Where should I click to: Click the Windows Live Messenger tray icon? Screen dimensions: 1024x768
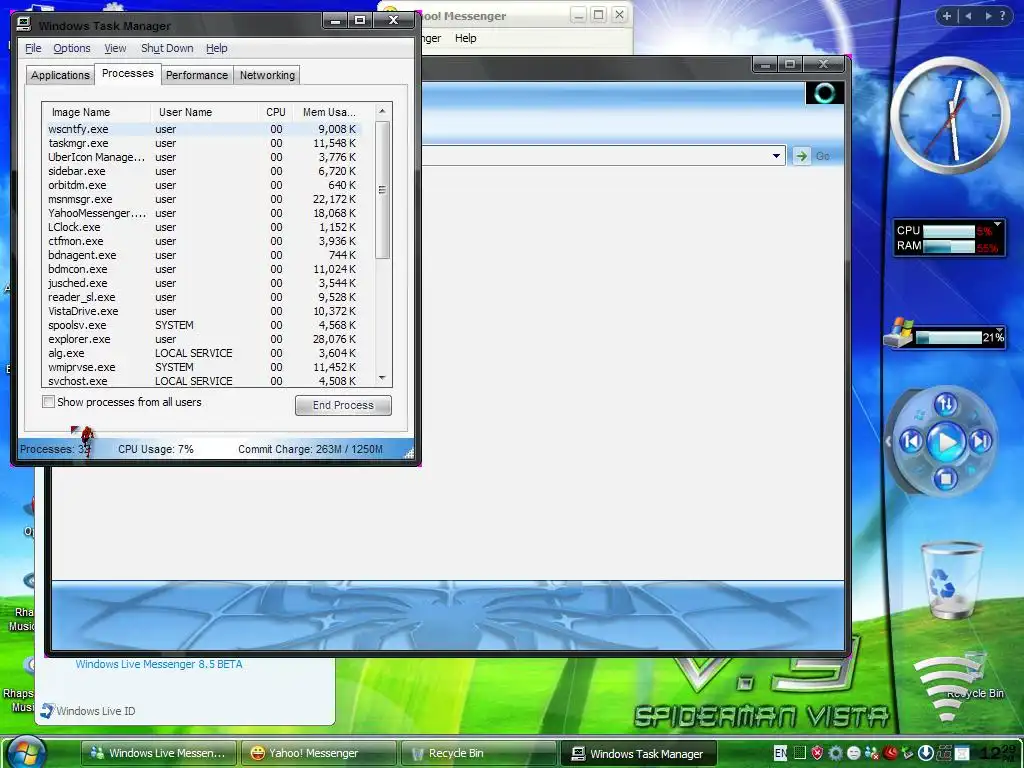872,753
